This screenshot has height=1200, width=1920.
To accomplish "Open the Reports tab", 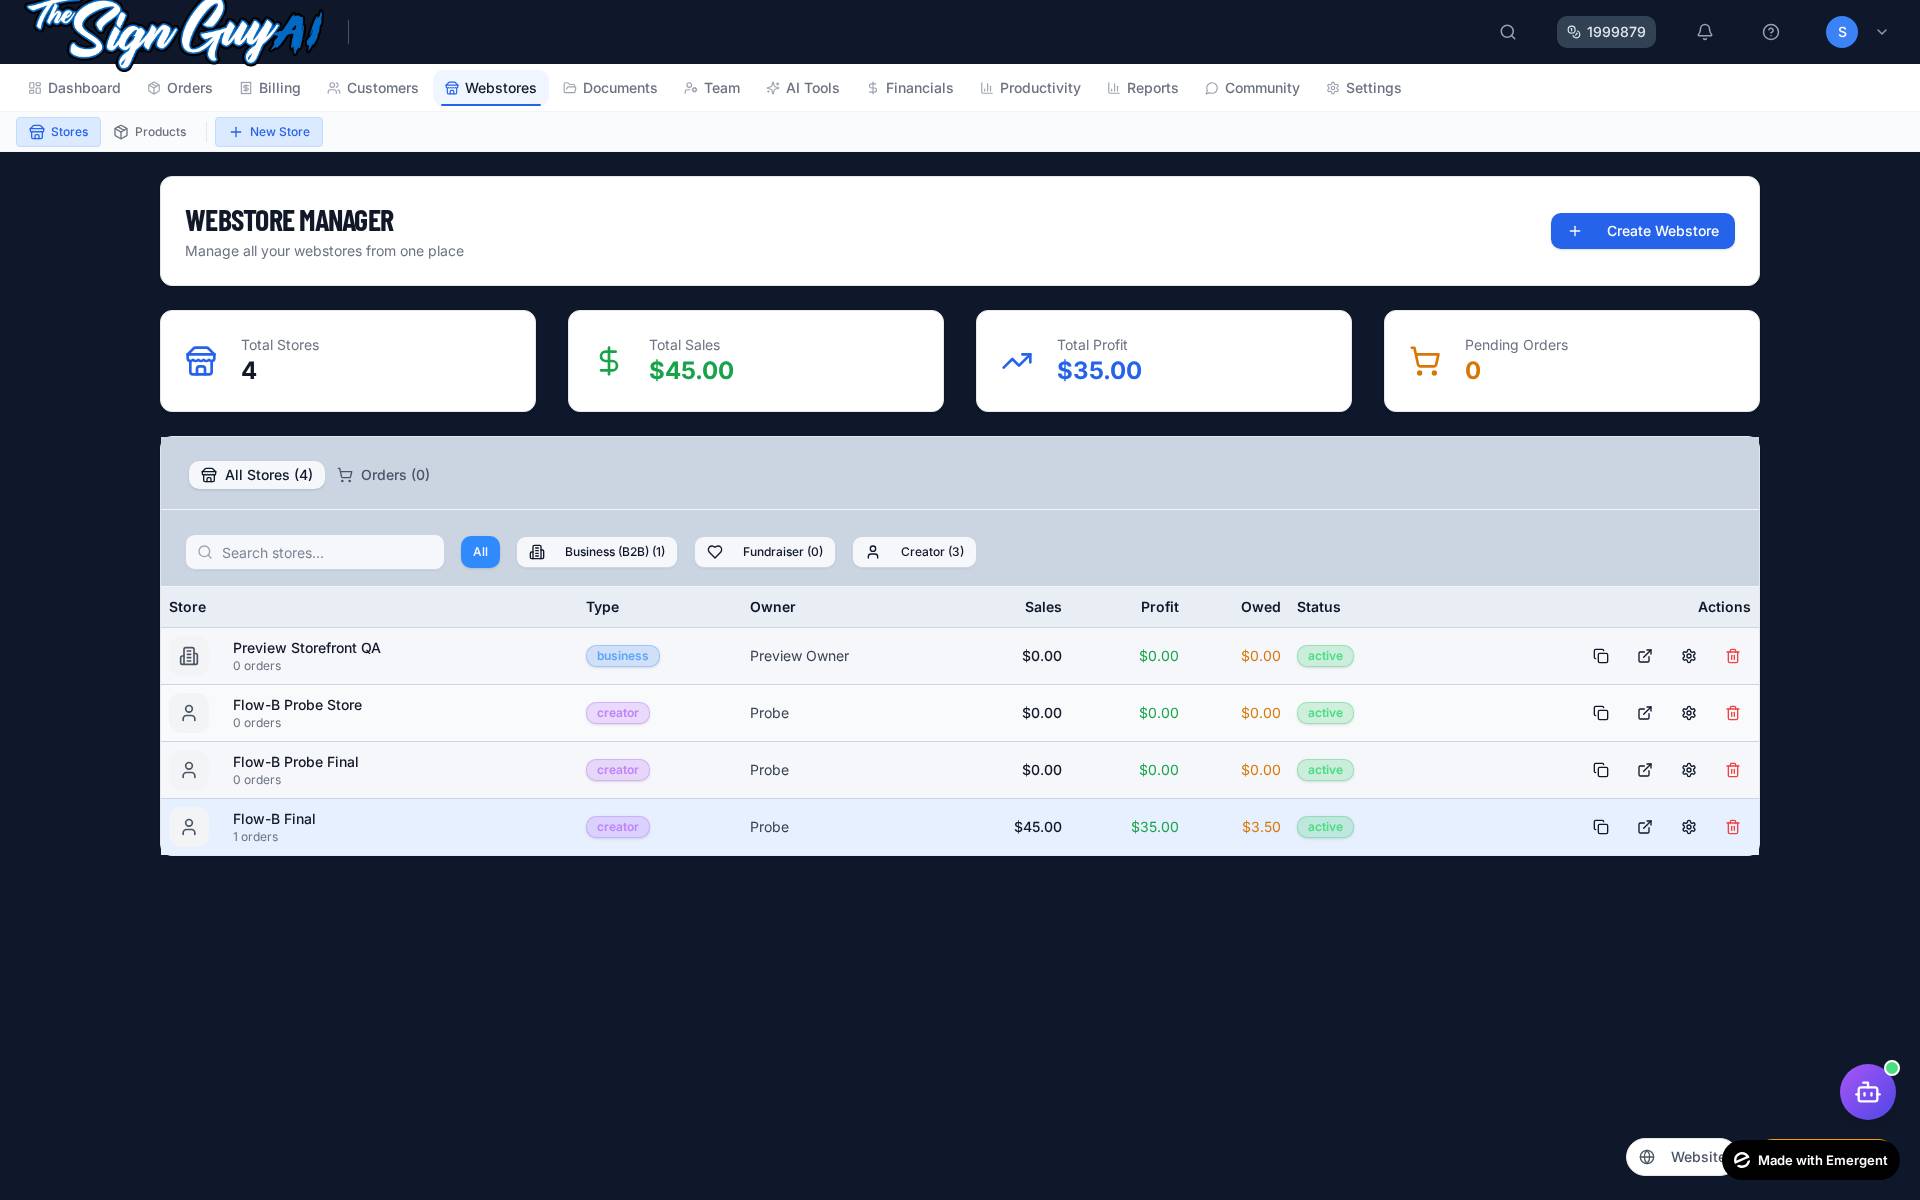I will (1143, 88).
